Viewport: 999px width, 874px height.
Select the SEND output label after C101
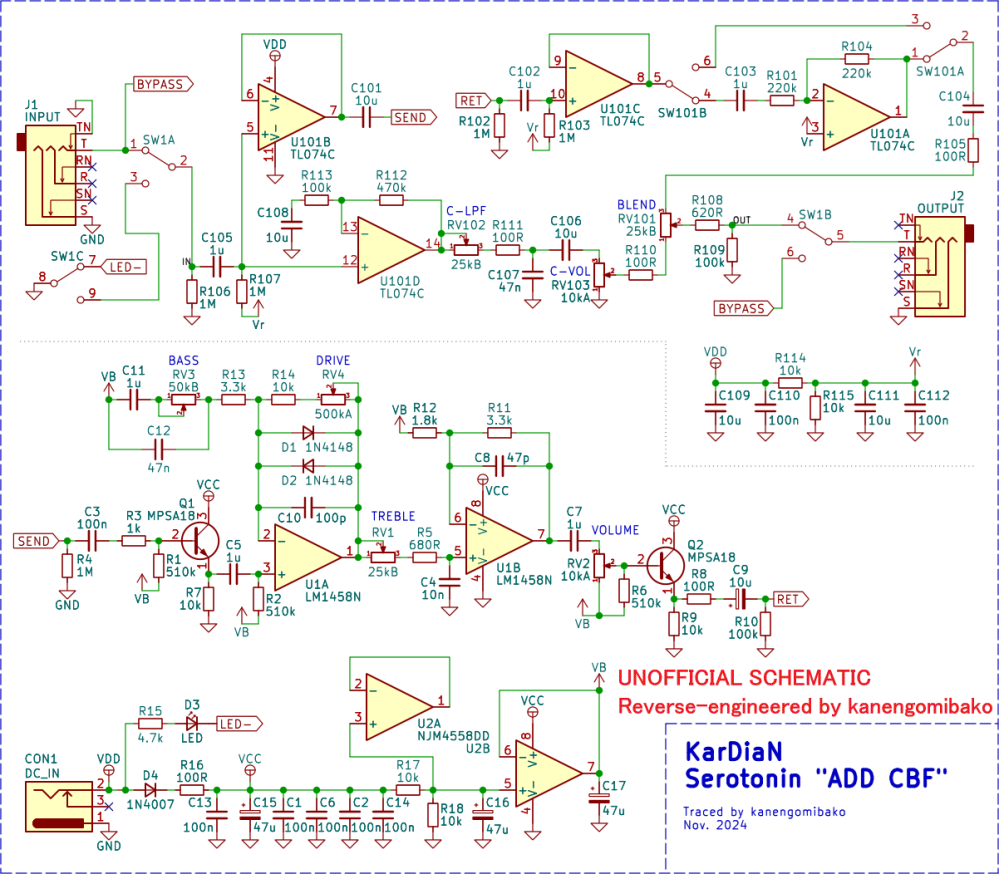tap(413, 117)
